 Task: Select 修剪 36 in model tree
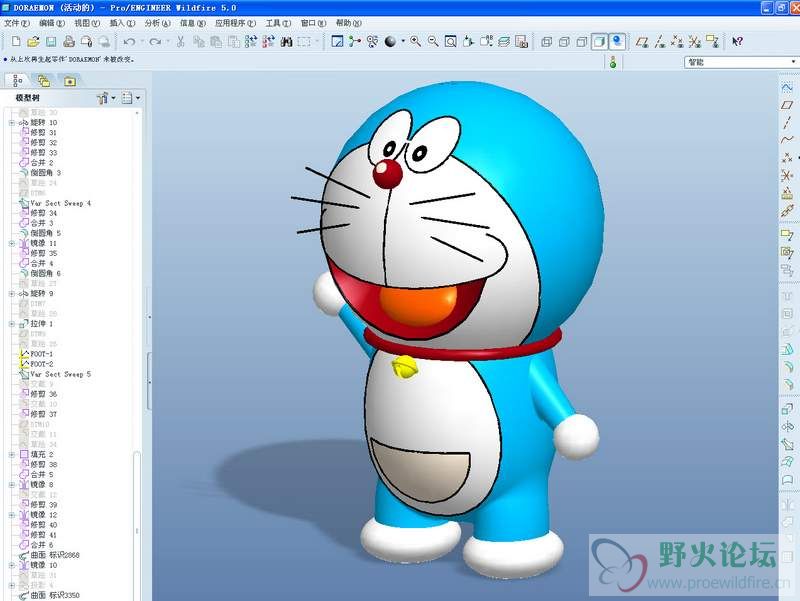click(38, 394)
